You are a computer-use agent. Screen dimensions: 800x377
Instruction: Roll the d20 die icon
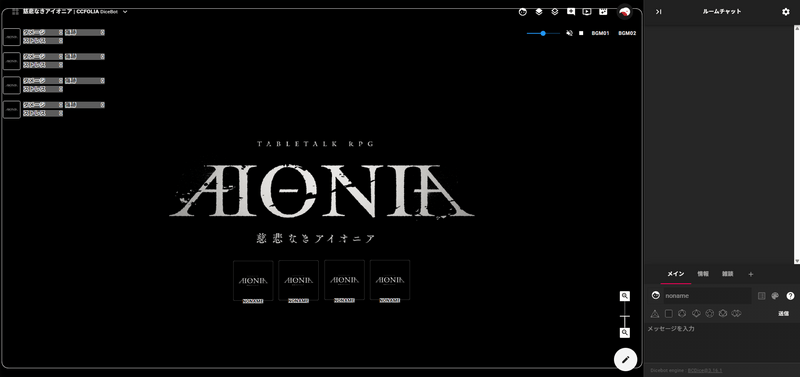click(x=723, y=314)
